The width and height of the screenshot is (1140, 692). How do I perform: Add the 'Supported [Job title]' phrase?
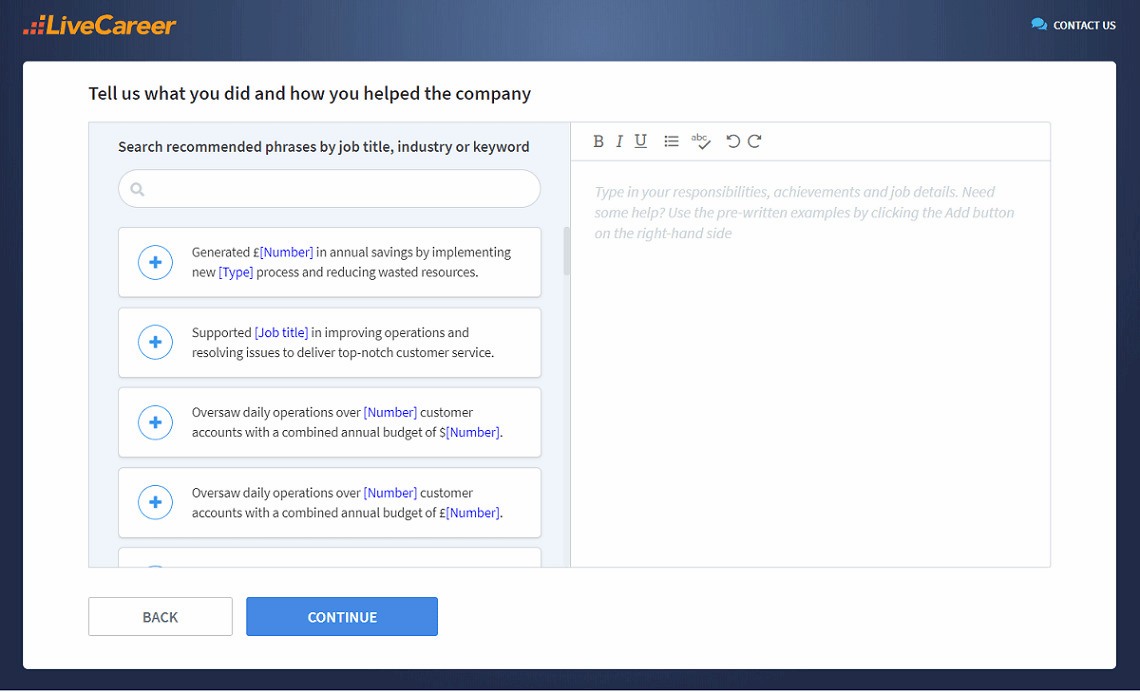click(x=155, y=343)
